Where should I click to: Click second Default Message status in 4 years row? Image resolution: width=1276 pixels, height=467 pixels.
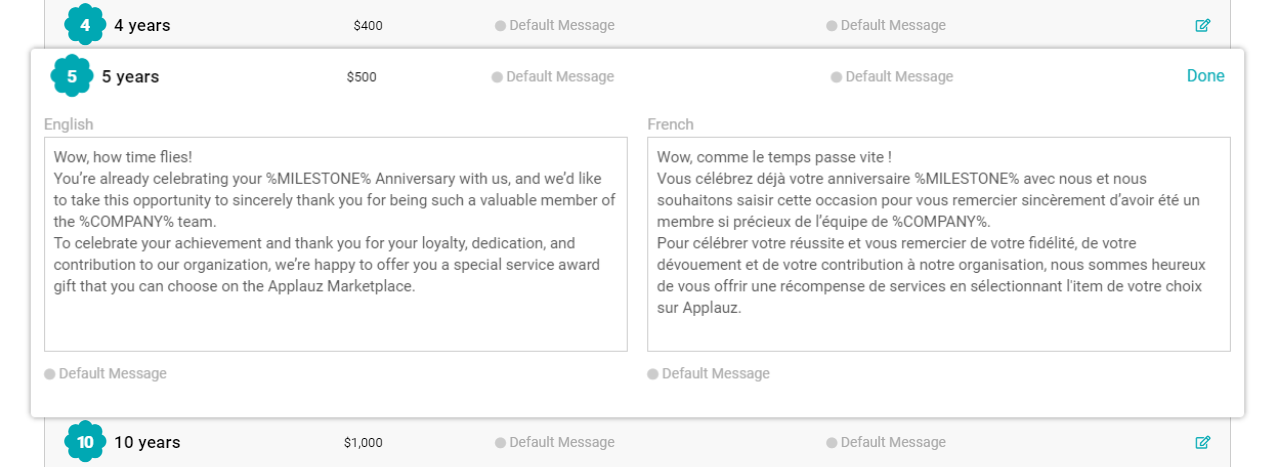coord(885,26)
